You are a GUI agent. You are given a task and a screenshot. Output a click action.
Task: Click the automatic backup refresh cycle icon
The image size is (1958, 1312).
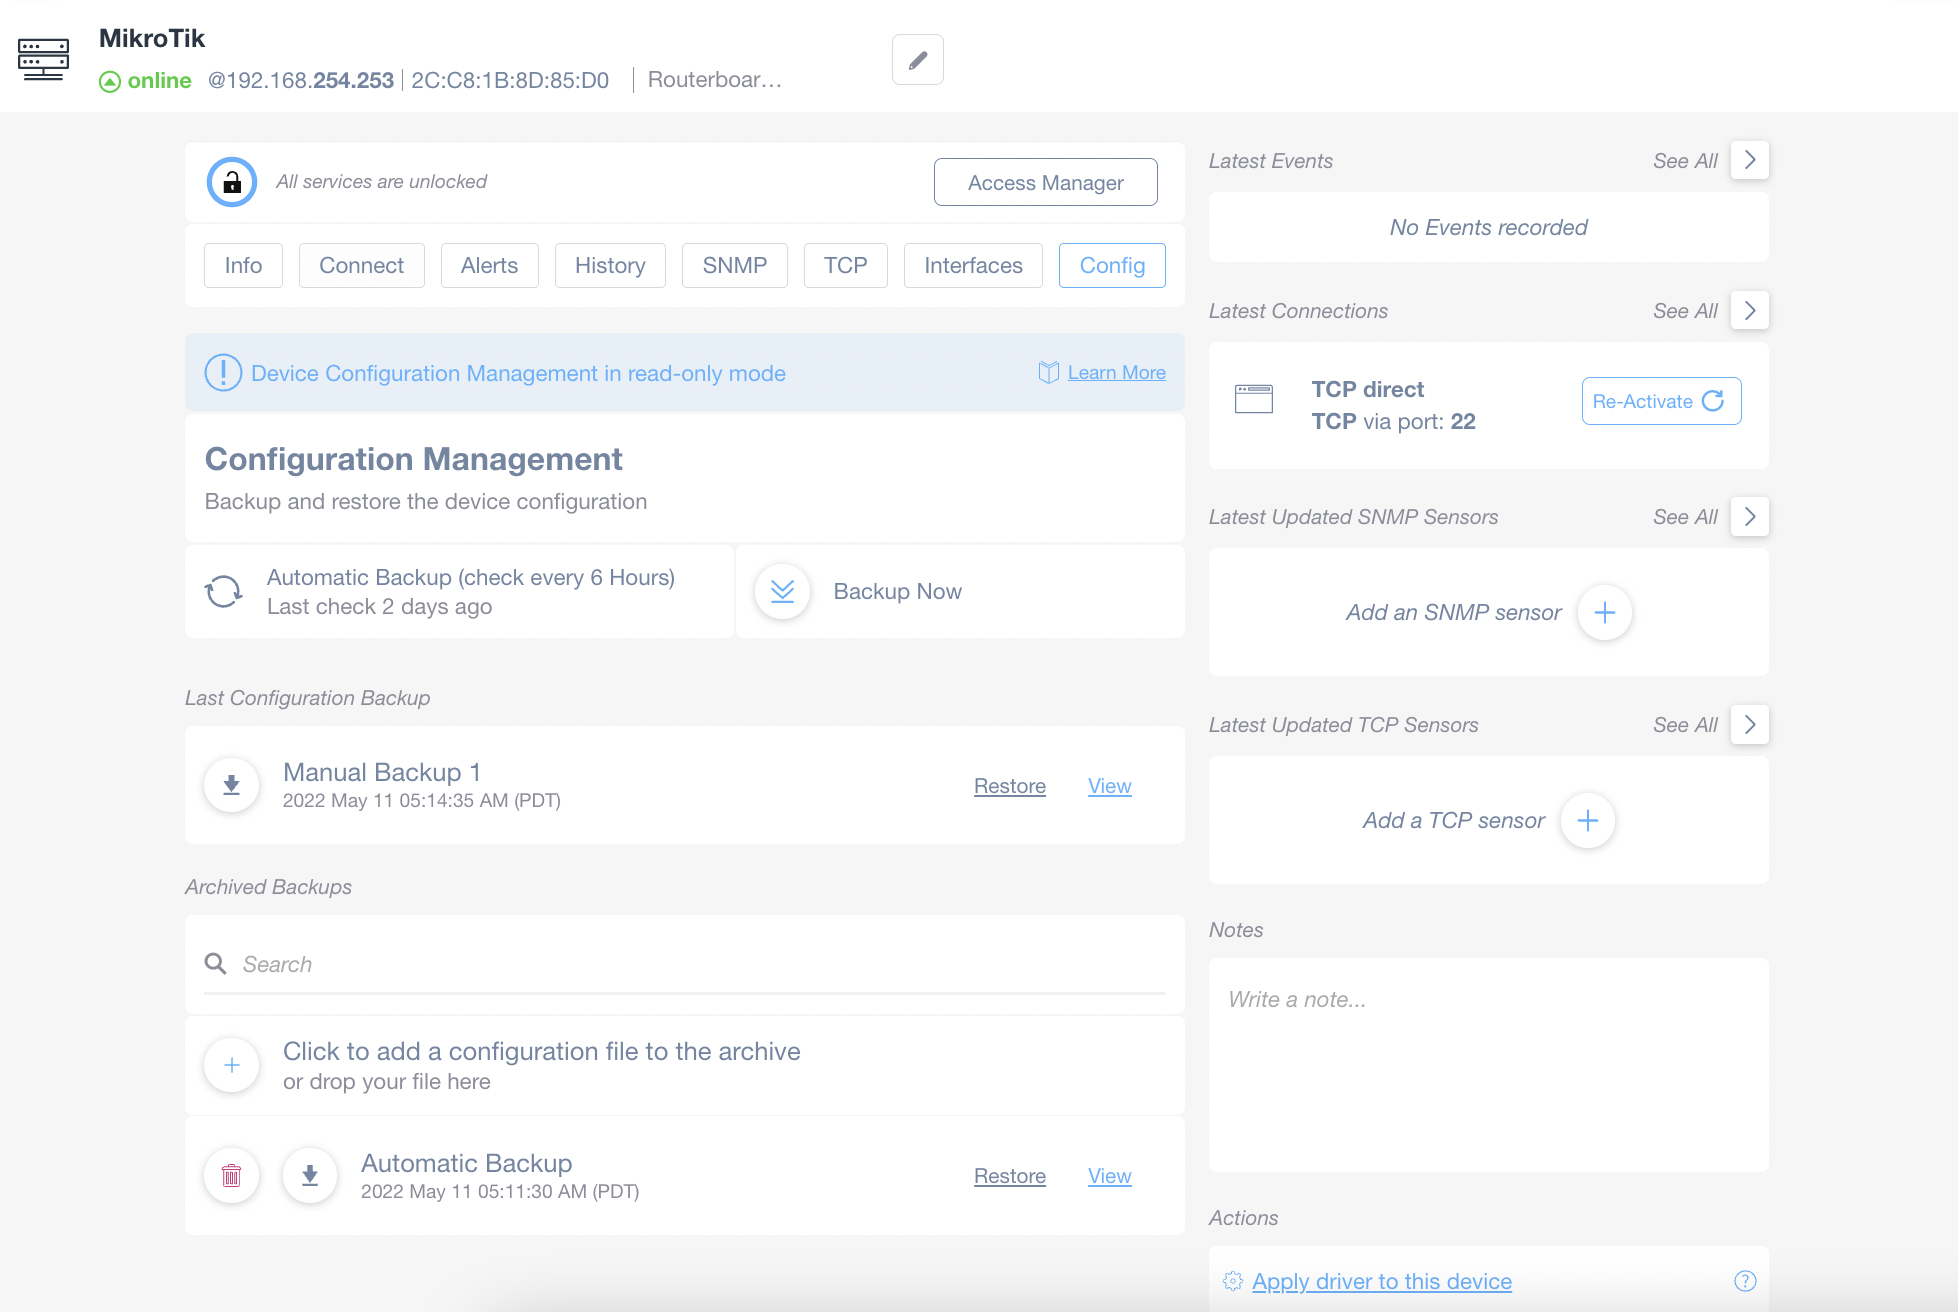tap(224, 591)
